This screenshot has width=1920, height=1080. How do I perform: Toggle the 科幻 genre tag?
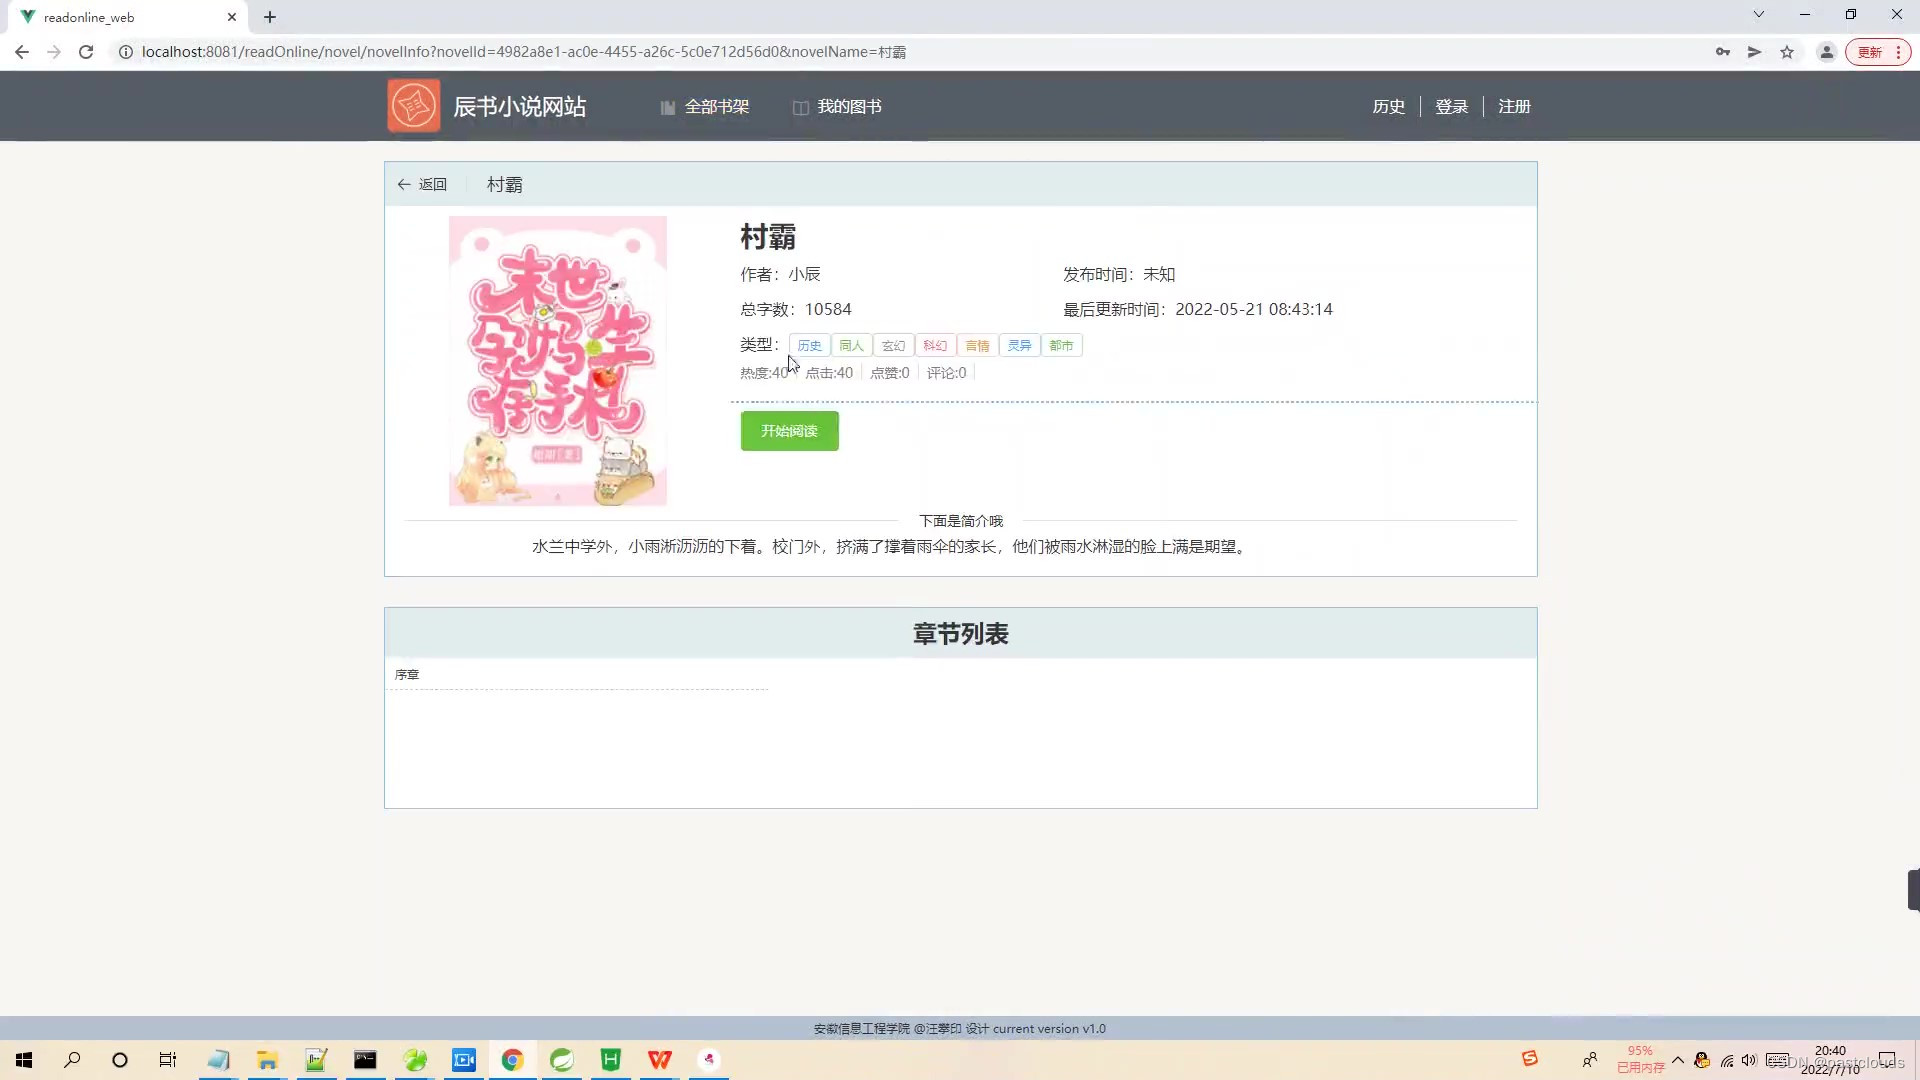[x=934, y=345]
